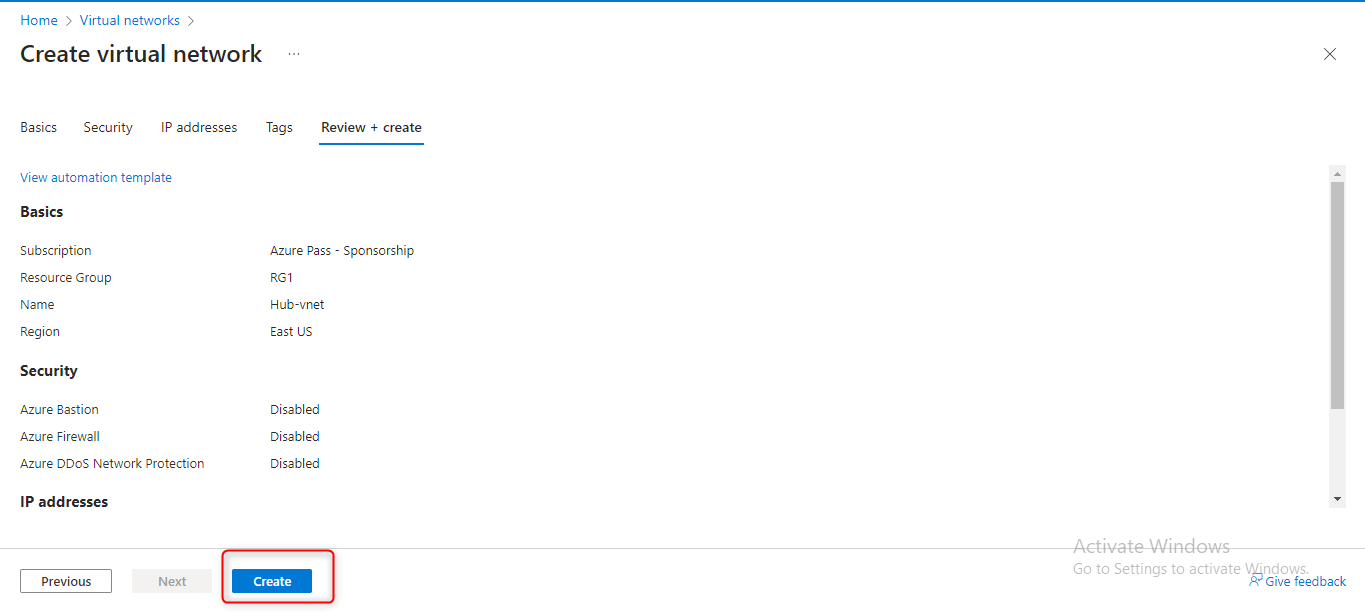Go back with the Previous button
This screenshot has height=612, width=1365.
tap(66, 581)
